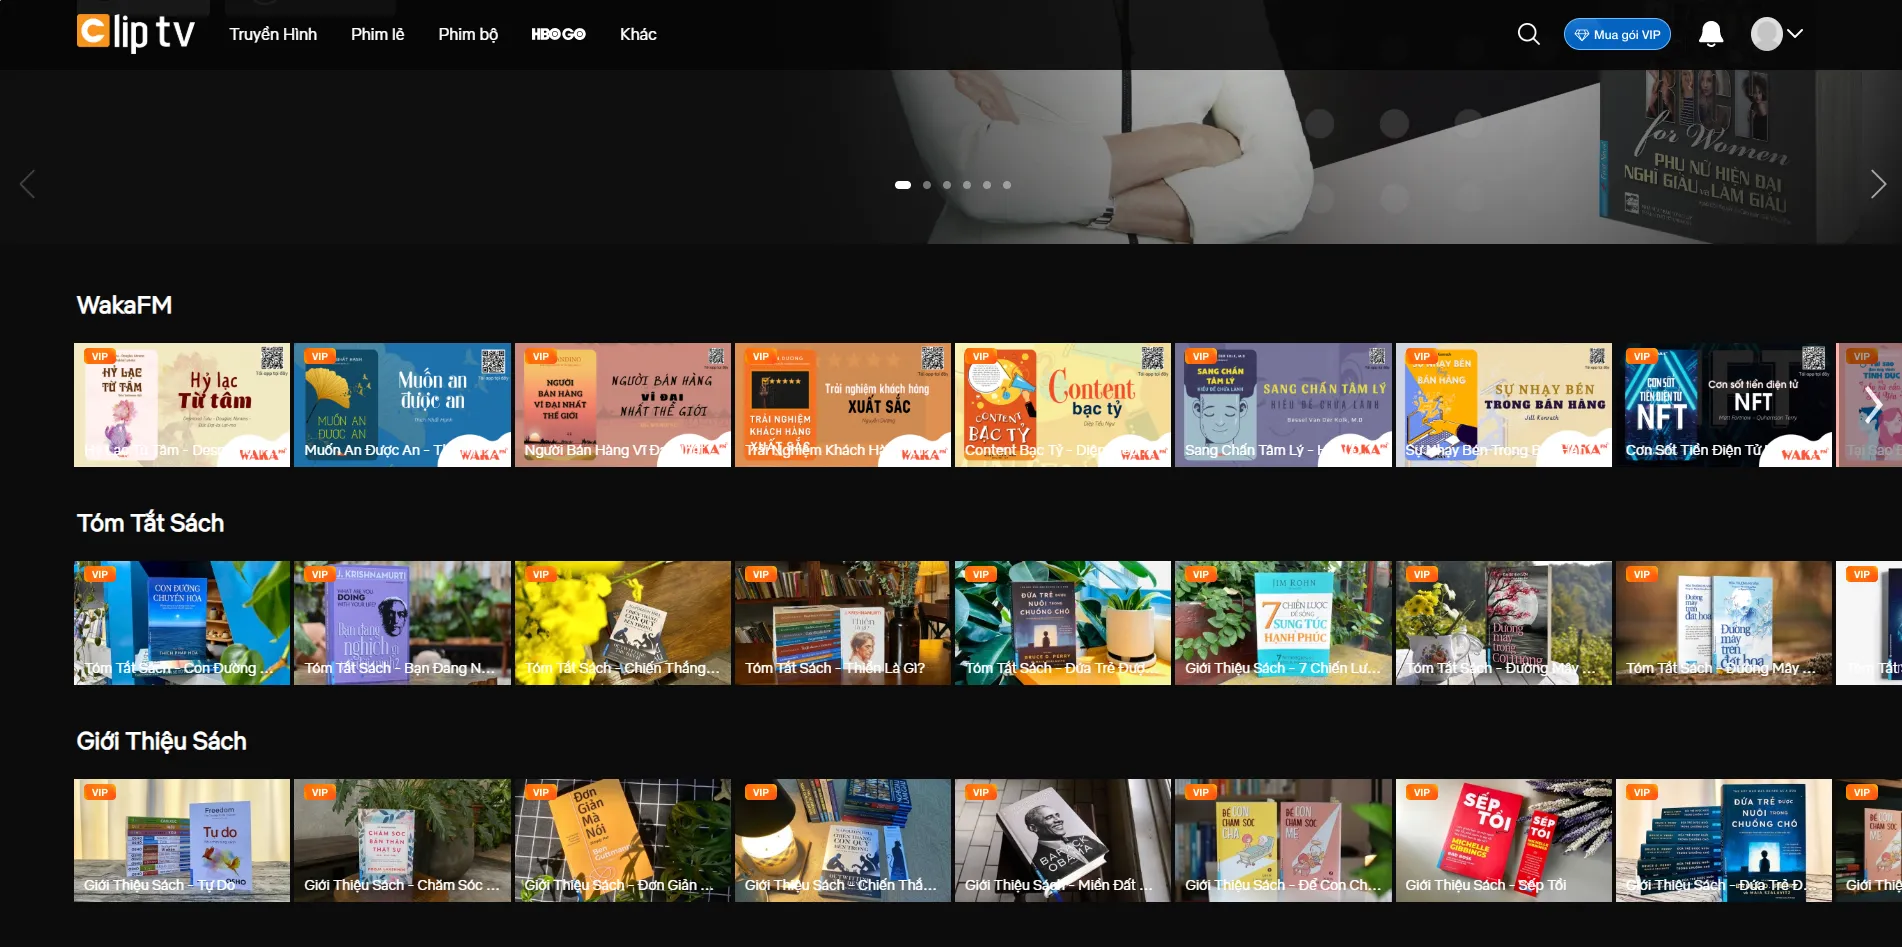This screenshot has height=947, width=1902.
Task: Open the search magnifier icon
Action: click(1528, 34)
